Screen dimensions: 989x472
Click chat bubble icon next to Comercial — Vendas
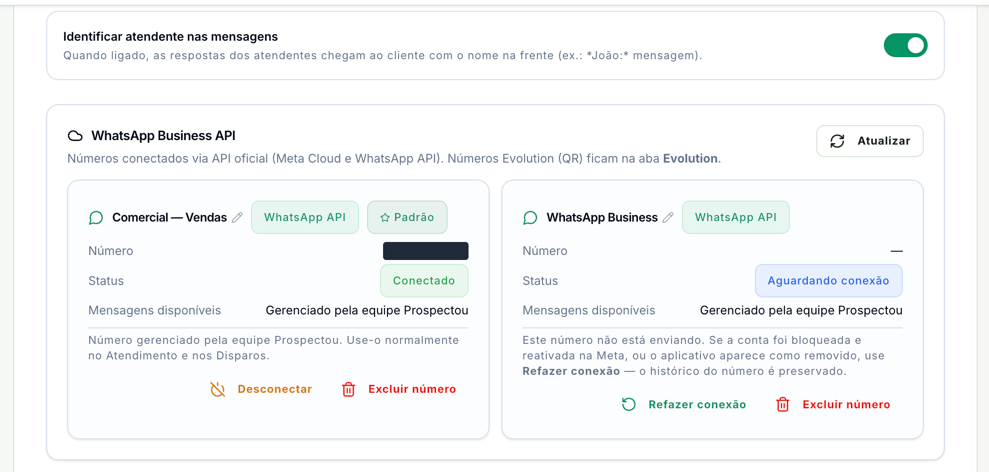96,218
